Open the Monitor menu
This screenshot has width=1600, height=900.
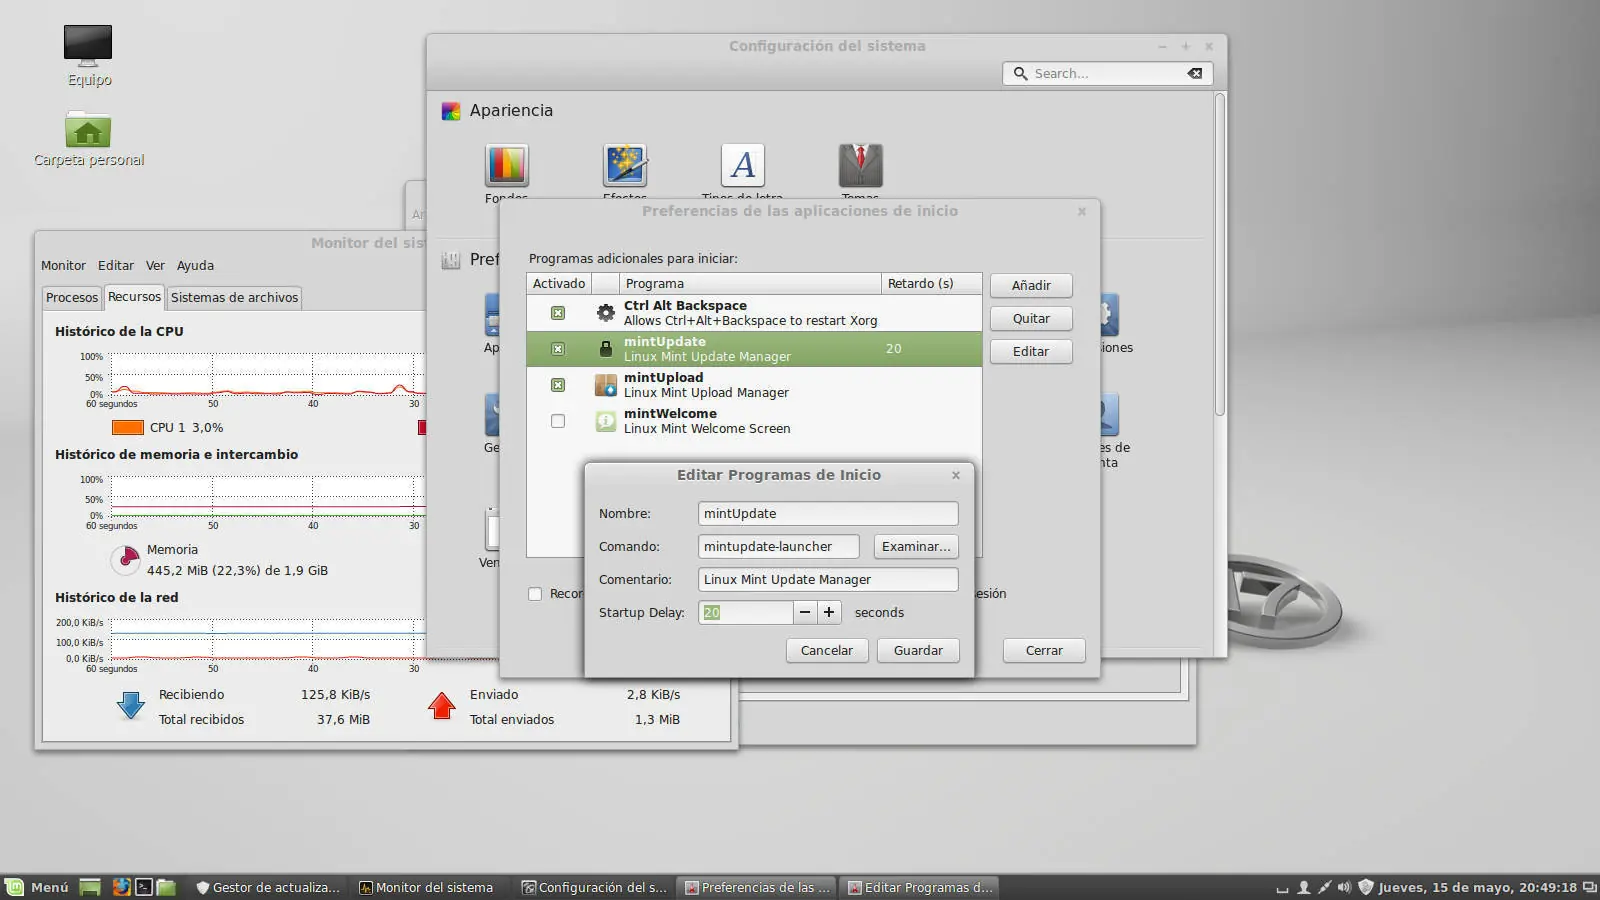click(x=63, y=265)
